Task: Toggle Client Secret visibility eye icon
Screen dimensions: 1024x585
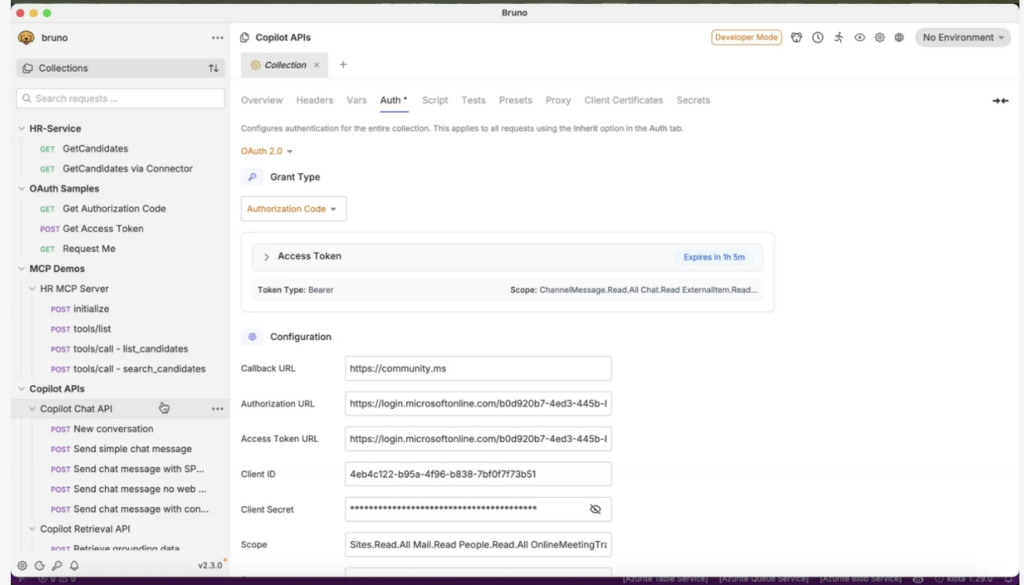Action: tap(595, 509)
